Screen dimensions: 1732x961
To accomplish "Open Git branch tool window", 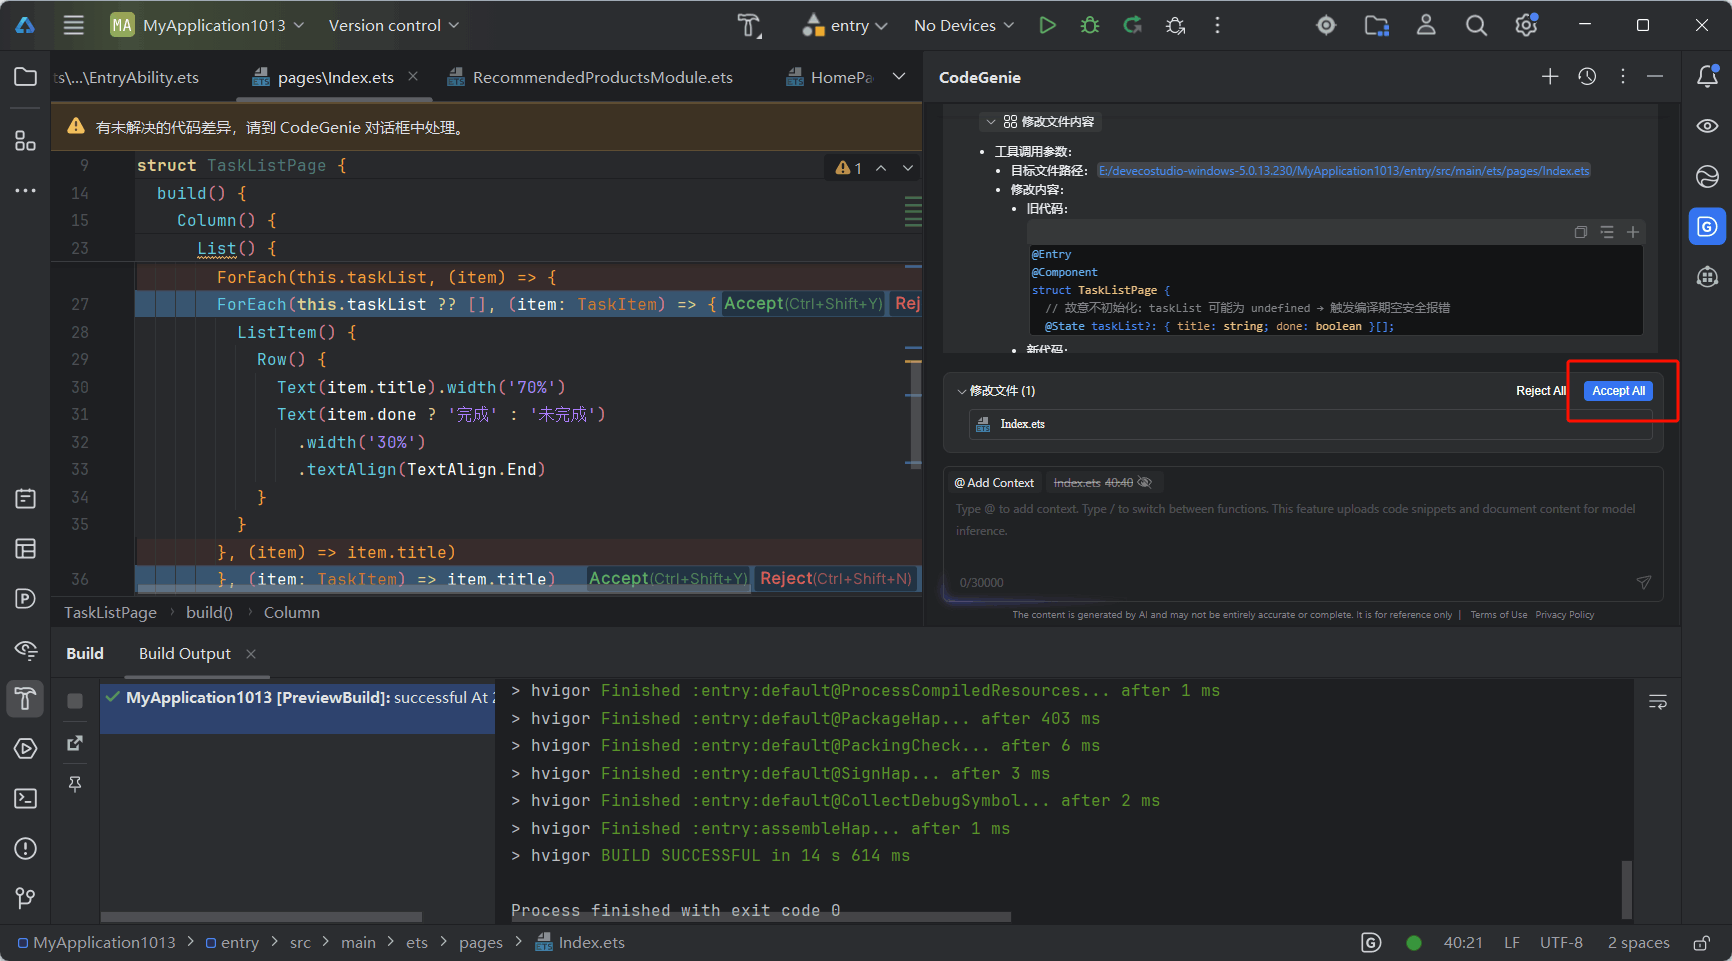I will 26,898.
